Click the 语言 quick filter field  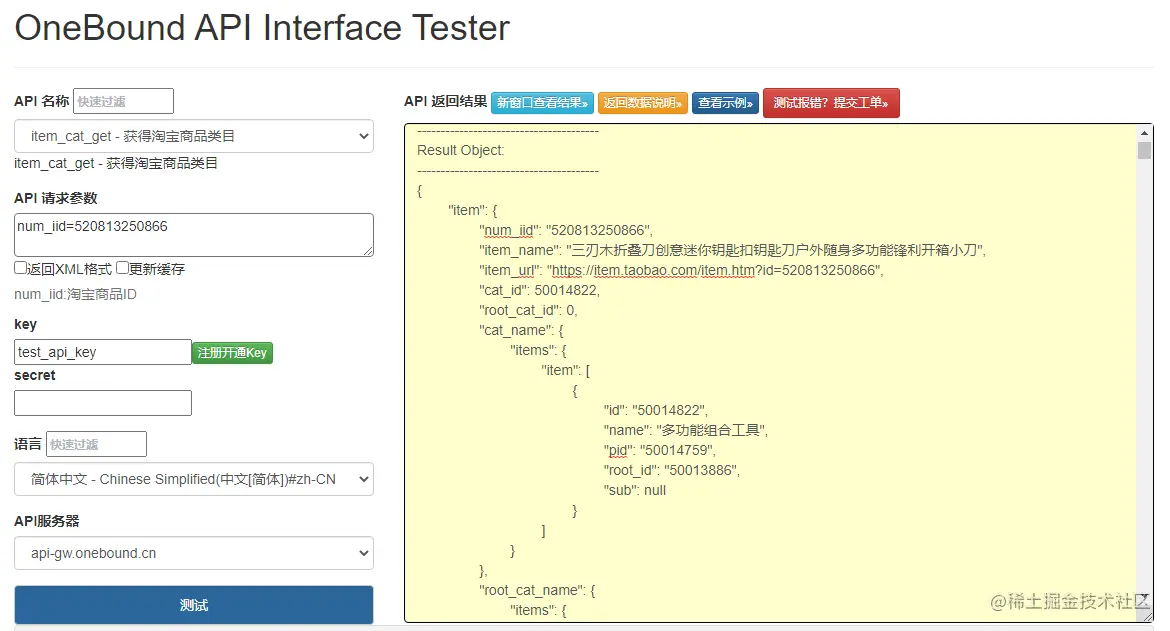pyautogui.click(x=96, y=444)
